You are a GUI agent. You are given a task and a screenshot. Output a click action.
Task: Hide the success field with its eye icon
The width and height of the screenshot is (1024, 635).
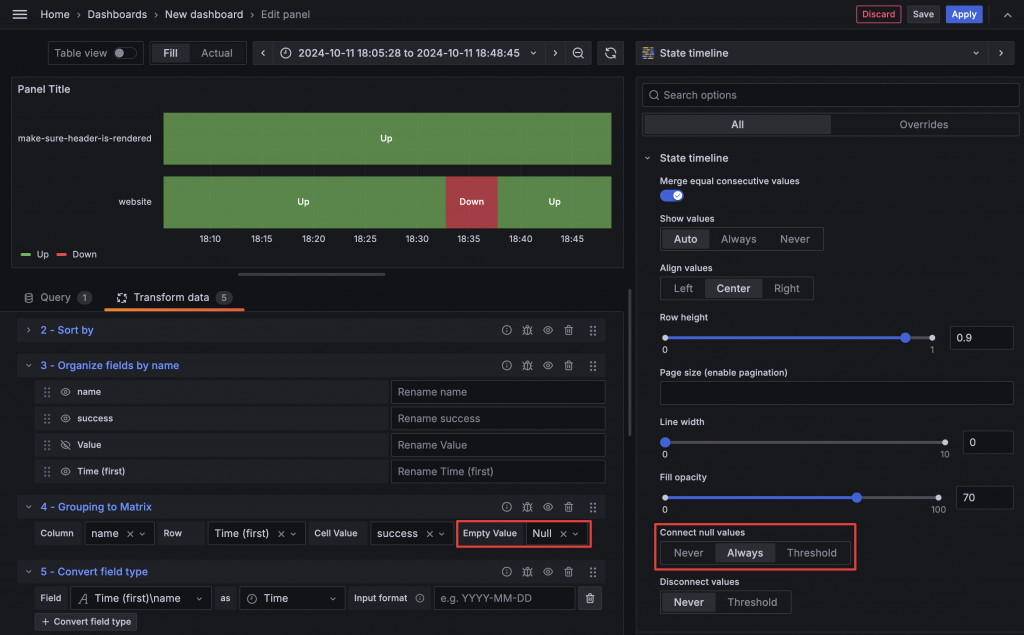pos(65,418)
